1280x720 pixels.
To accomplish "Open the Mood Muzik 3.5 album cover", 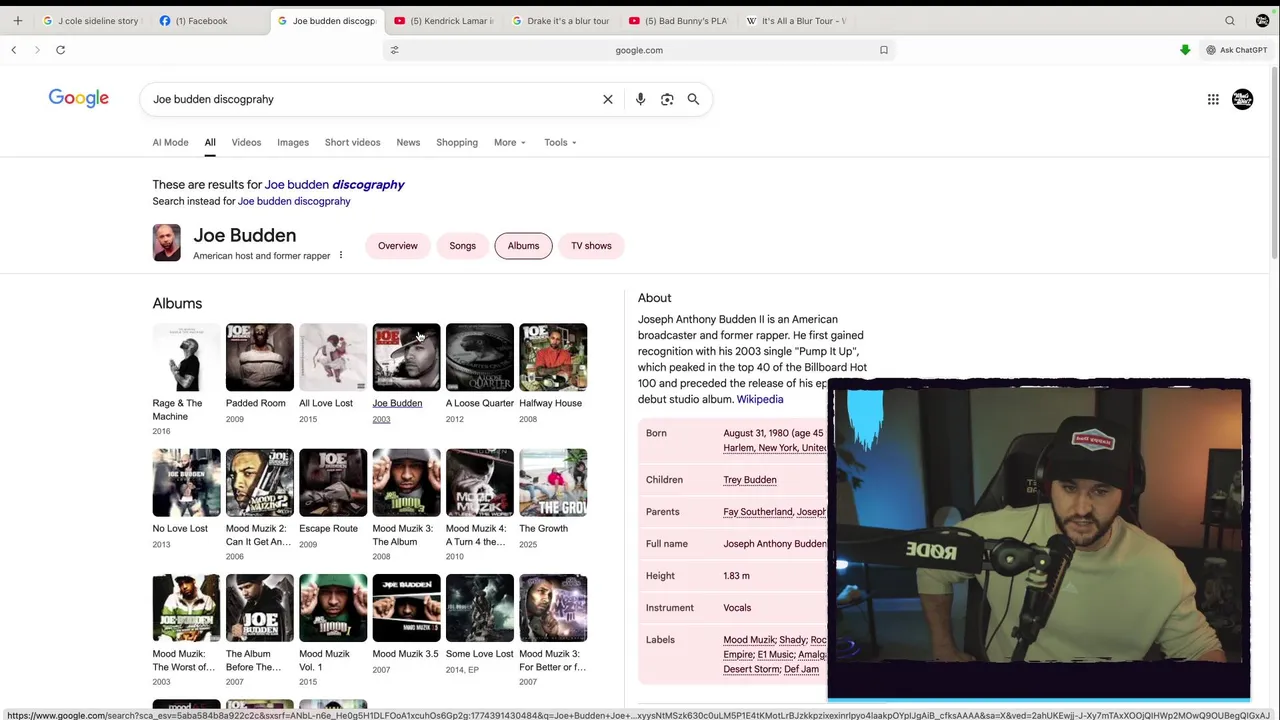I will point(406,608).
